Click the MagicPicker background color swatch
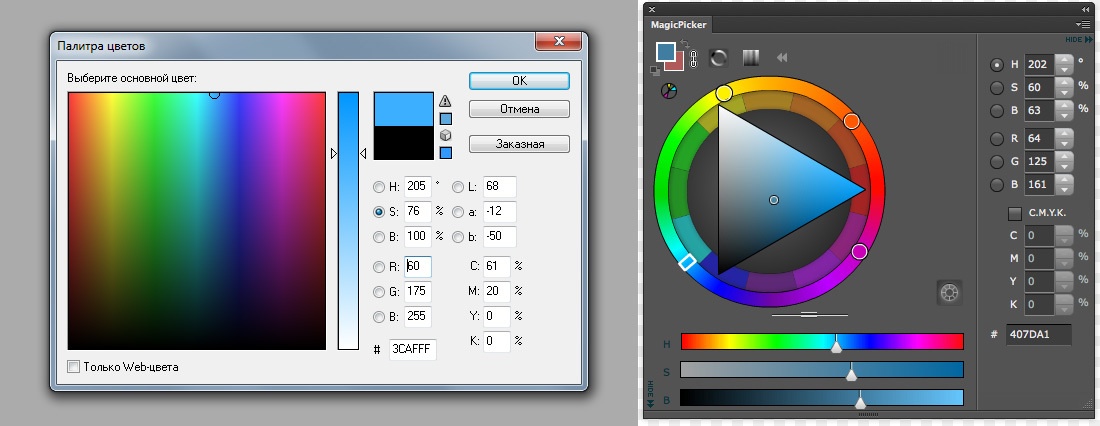Viewport: 1100px width, 426px height. coord(678,64)
